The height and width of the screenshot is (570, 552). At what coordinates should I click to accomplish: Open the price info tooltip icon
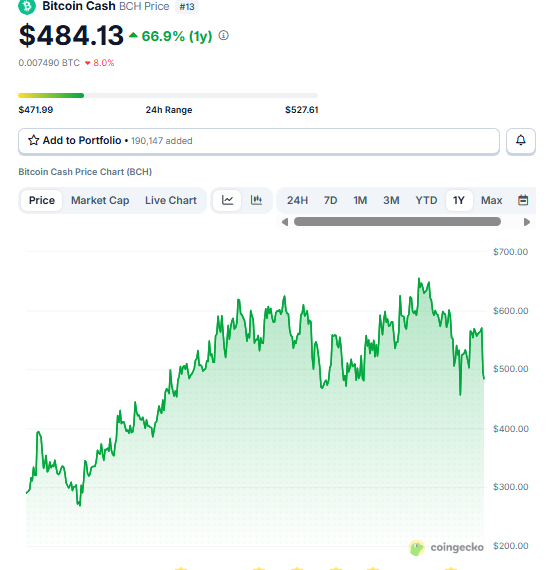(223, 35)
